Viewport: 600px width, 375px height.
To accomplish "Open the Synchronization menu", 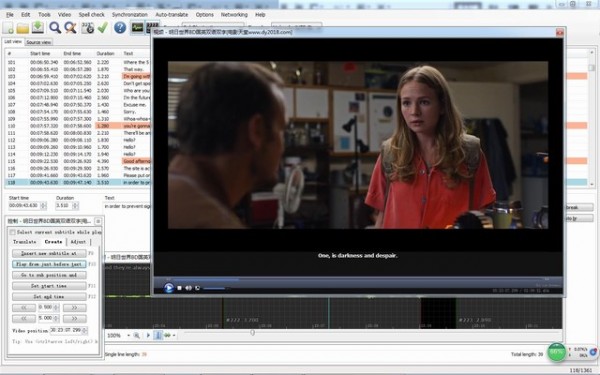I will coord(130,15).
